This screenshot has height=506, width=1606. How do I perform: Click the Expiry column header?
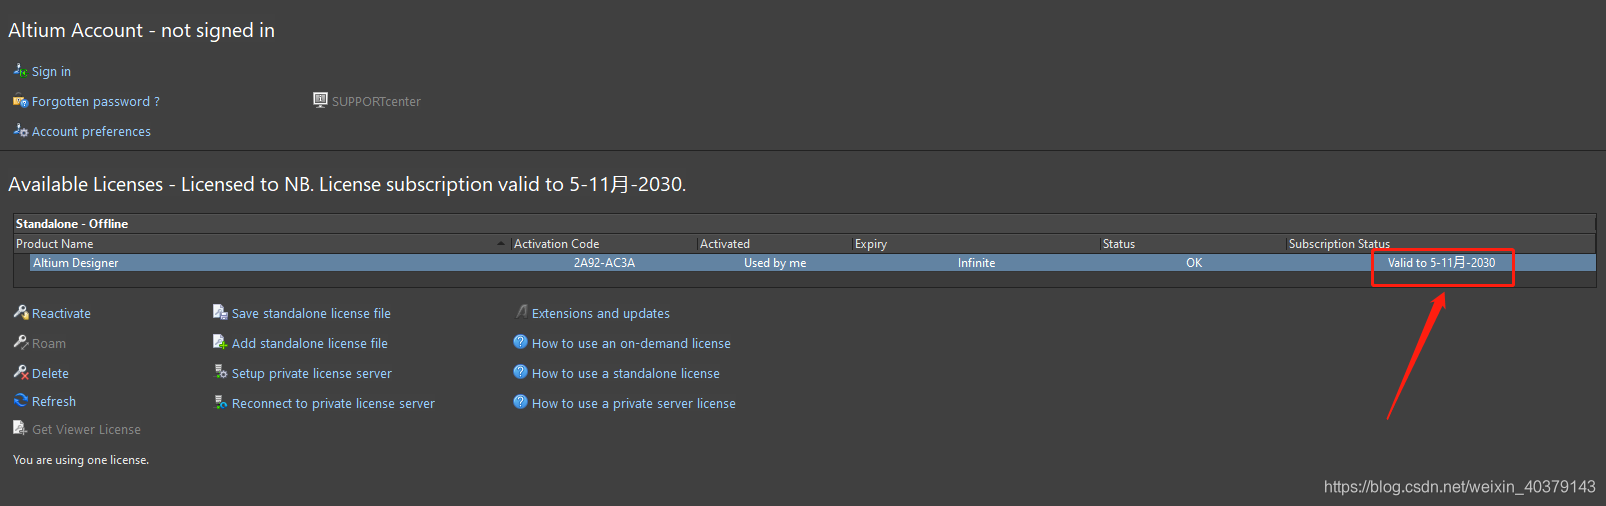click(975, 244)
